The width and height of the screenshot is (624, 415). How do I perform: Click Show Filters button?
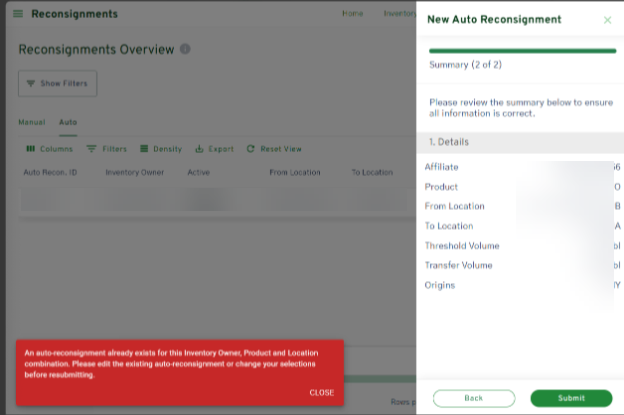coord(57,83)
